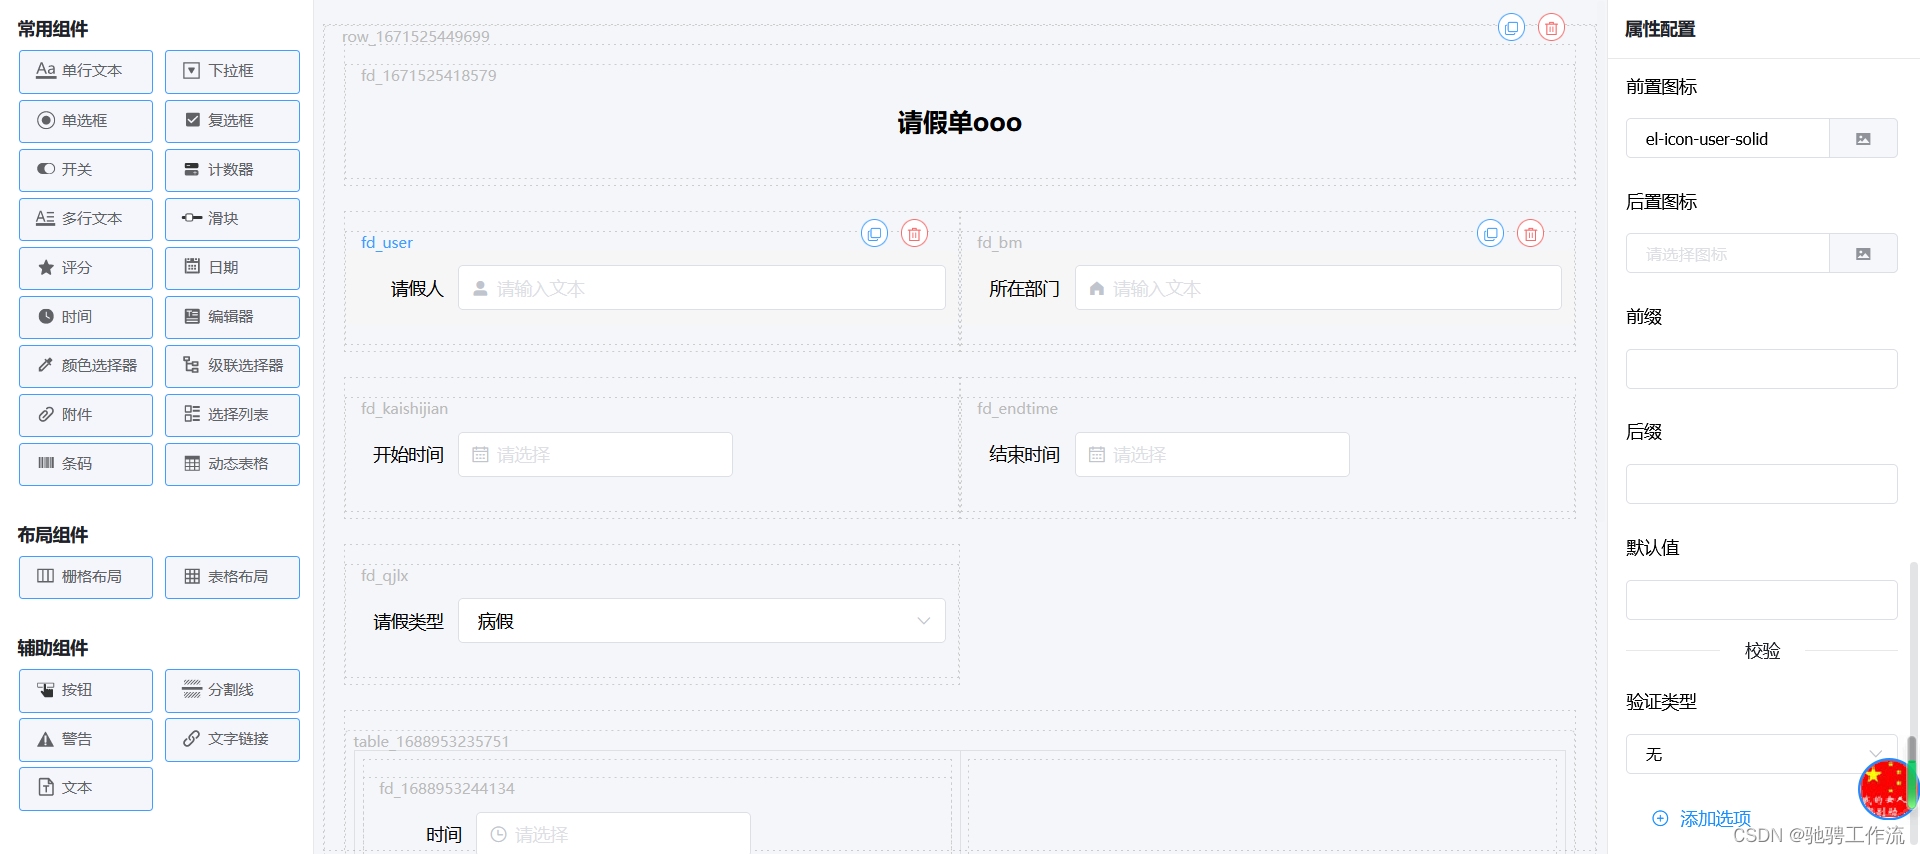
Task: Add the 编辑器 component
Action: [x=232, y=317]
